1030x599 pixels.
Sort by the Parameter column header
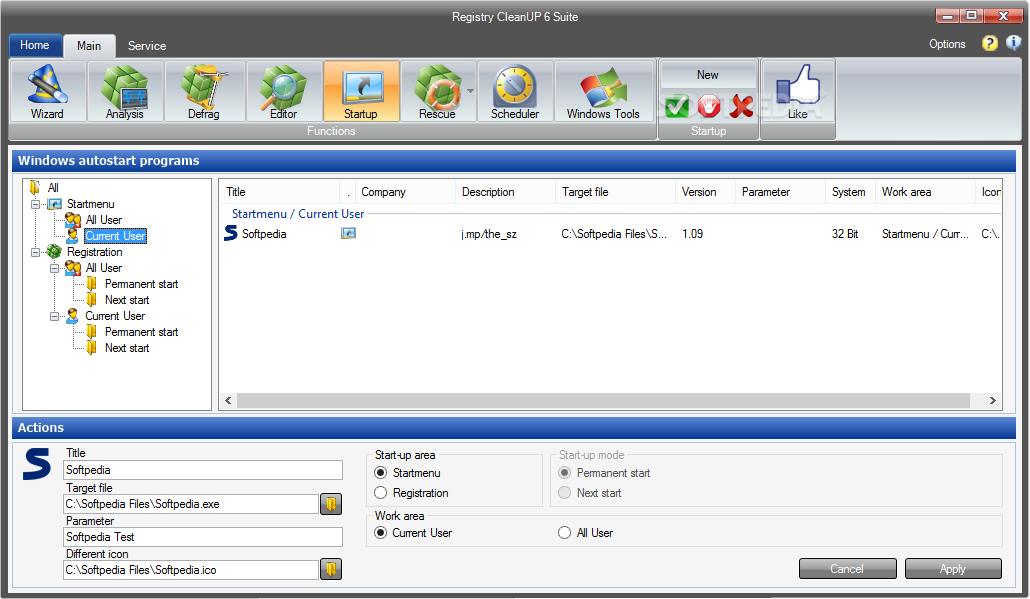pyautogui.click(x=781, y=192)
